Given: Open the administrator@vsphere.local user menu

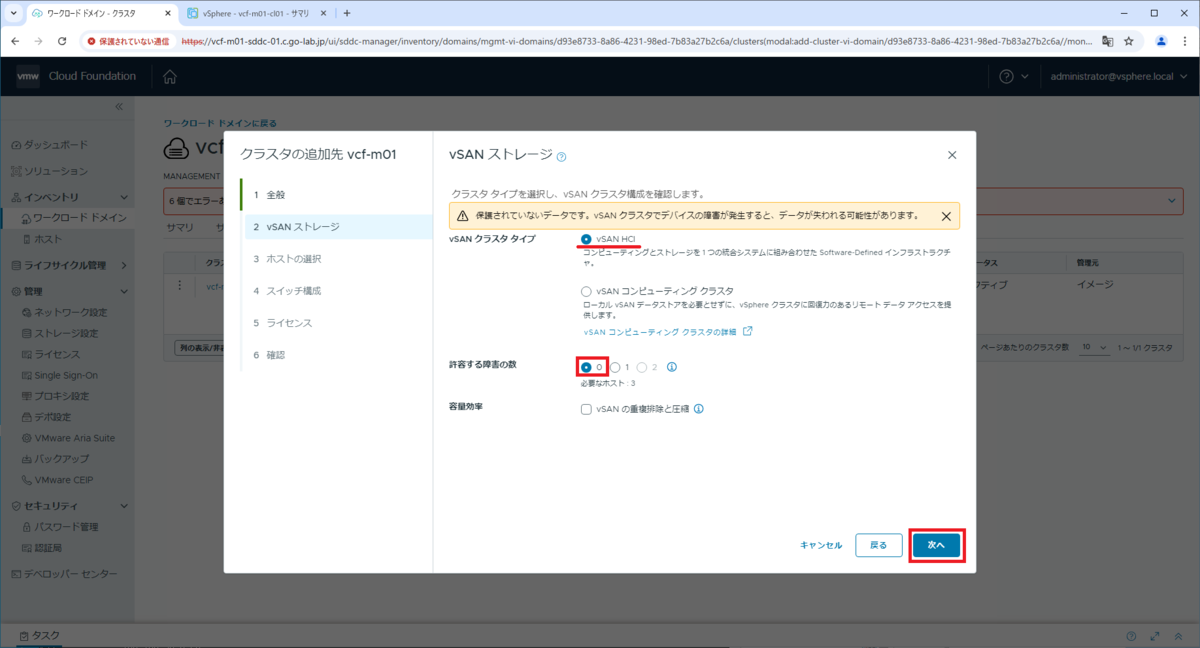Looking at the screenshot, I should point(1117,77).
